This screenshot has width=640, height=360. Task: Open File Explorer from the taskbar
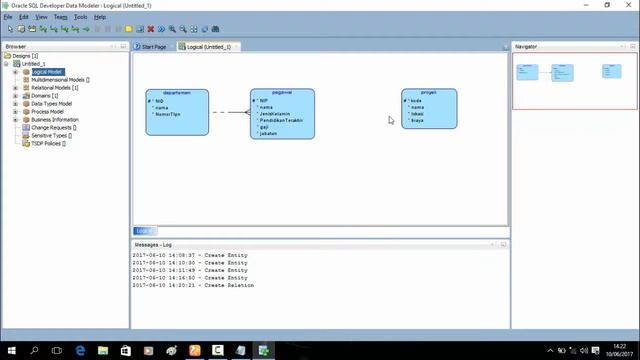coord(103,351)
